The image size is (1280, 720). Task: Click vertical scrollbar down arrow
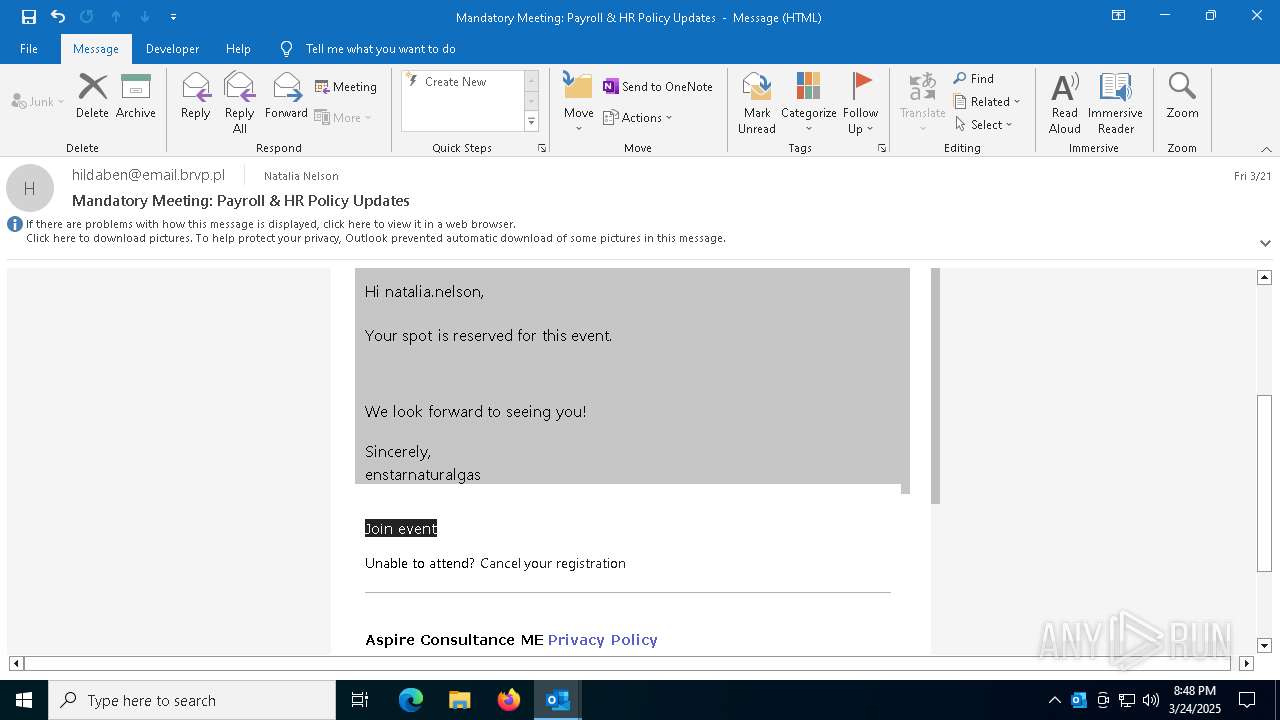(x=1265, y=645)
